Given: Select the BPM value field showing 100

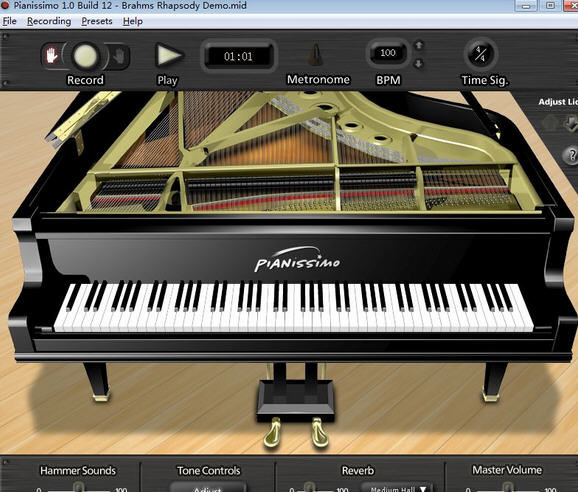Looking at the screenshot, I should coord(388,53).
